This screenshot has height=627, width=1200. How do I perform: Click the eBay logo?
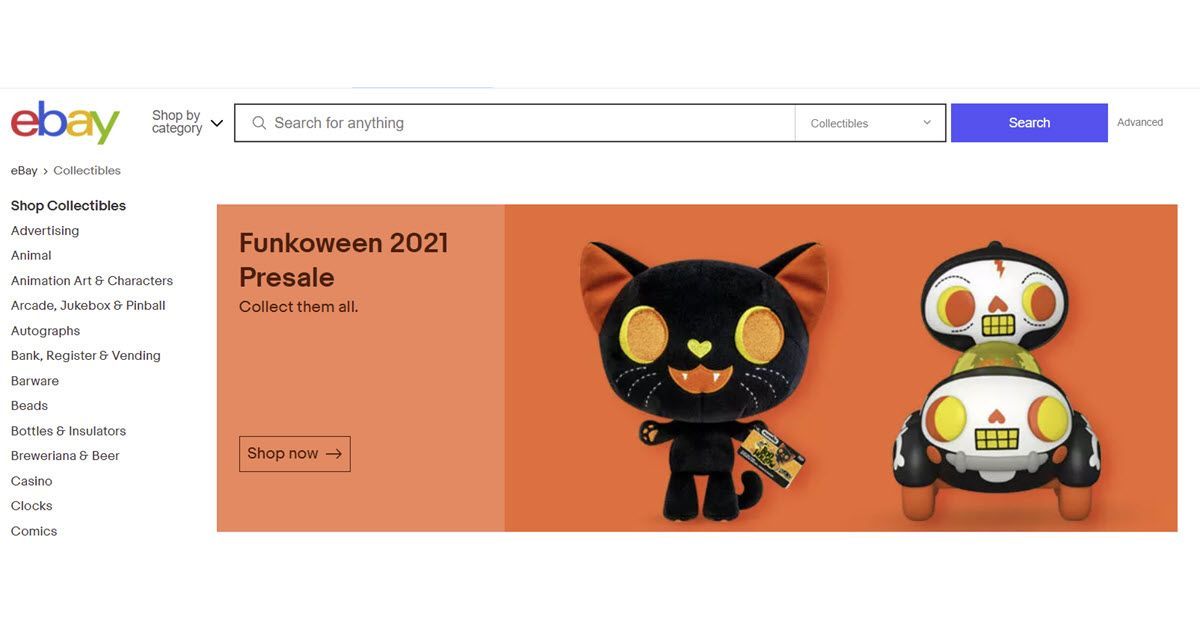65,122
